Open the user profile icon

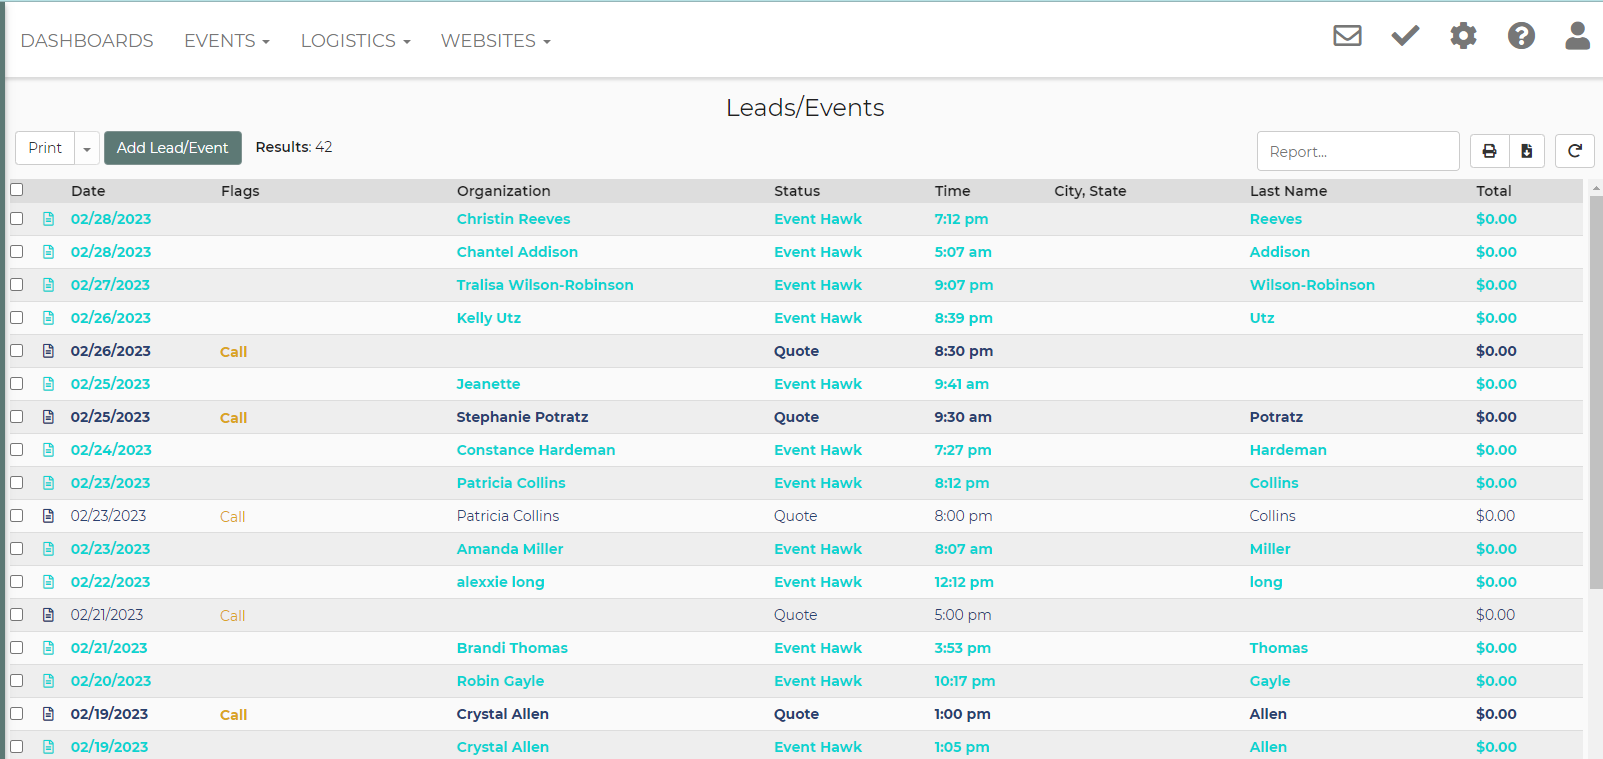tap(1577, 37)
